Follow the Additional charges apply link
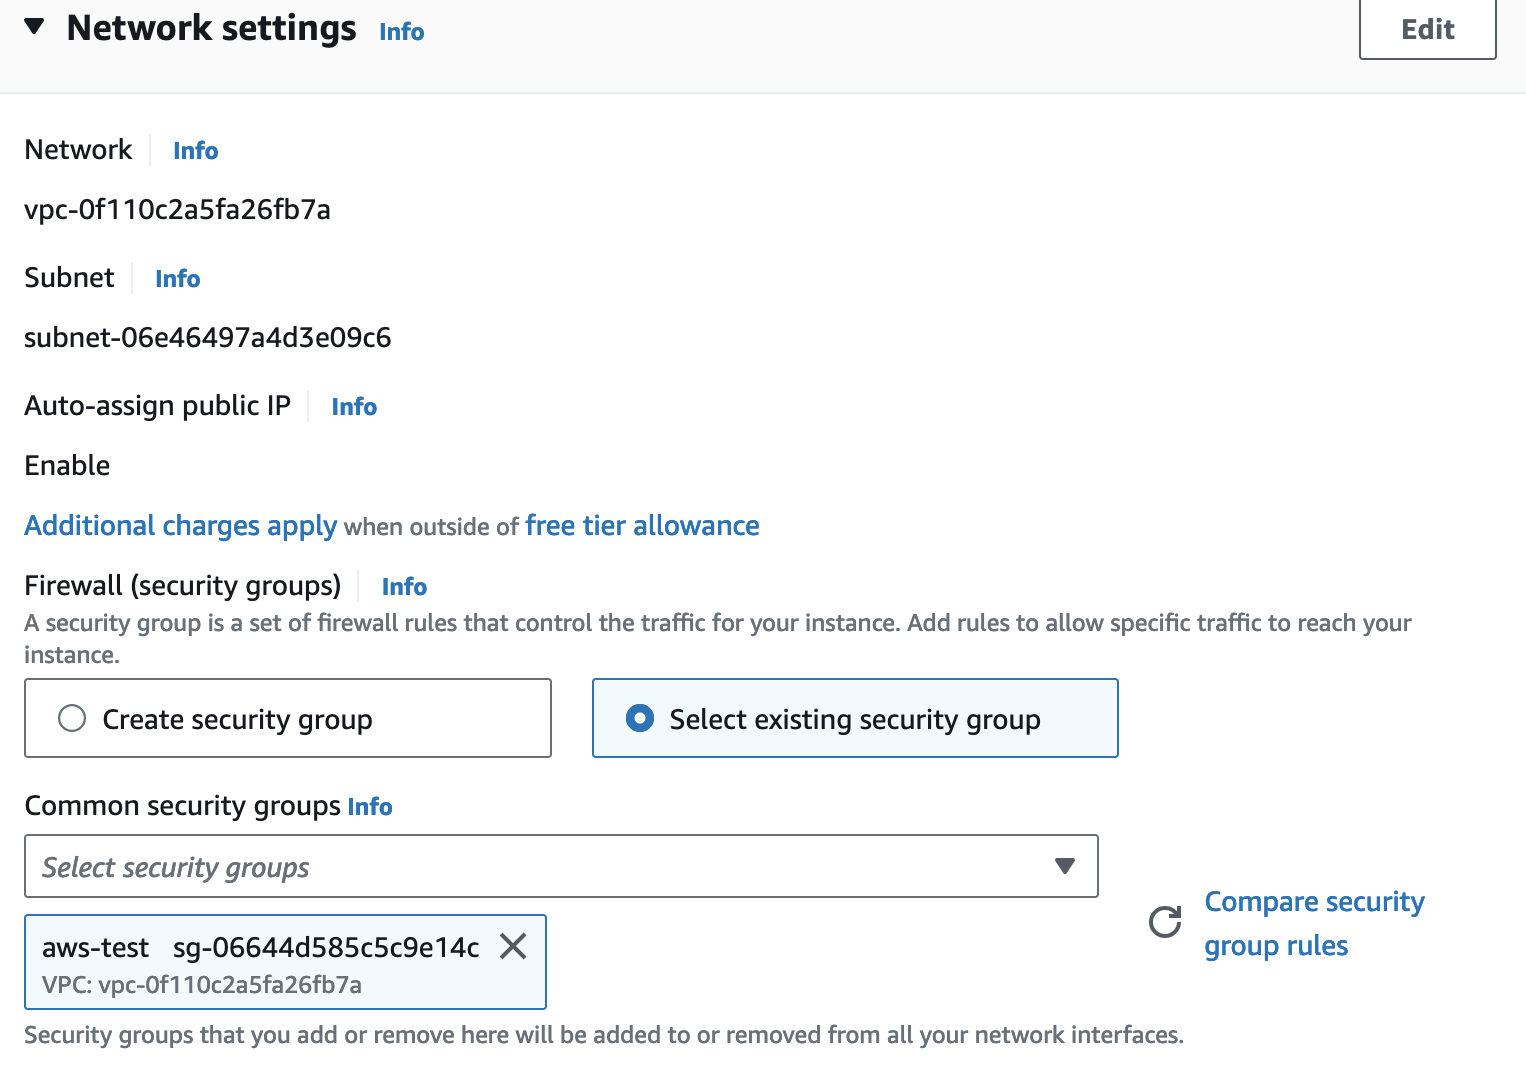Viewport: 1526px width, 1082px height. pos(180,526)
